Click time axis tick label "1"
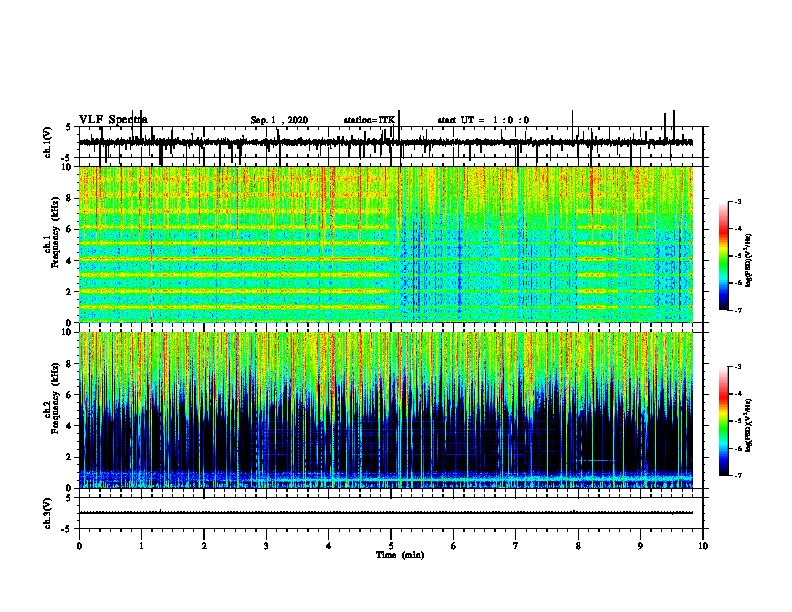This screenshot has height=612, width=792. coord(141,546)
